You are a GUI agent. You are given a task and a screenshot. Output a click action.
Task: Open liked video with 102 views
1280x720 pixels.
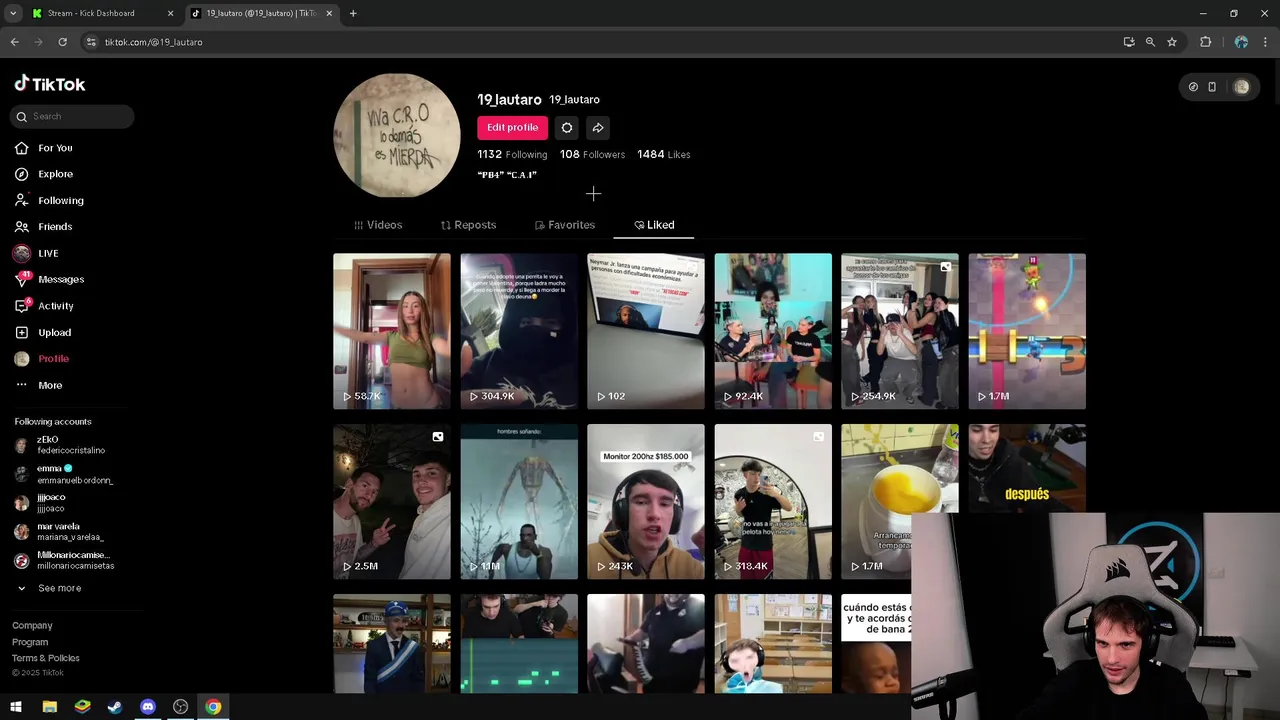click(646, 331)
